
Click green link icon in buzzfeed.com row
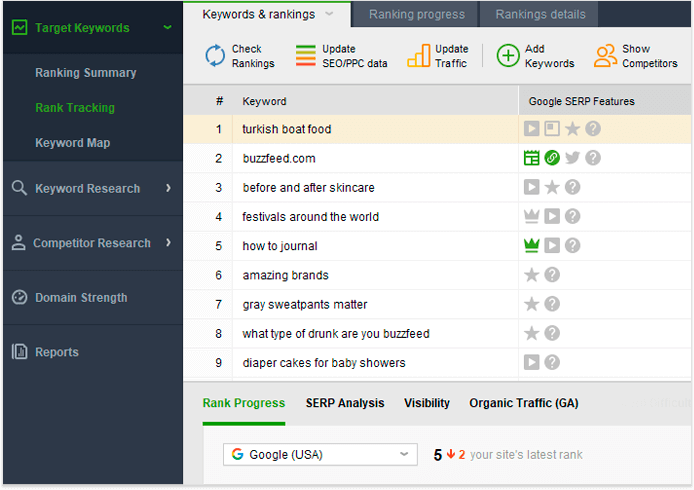point(552,158)
